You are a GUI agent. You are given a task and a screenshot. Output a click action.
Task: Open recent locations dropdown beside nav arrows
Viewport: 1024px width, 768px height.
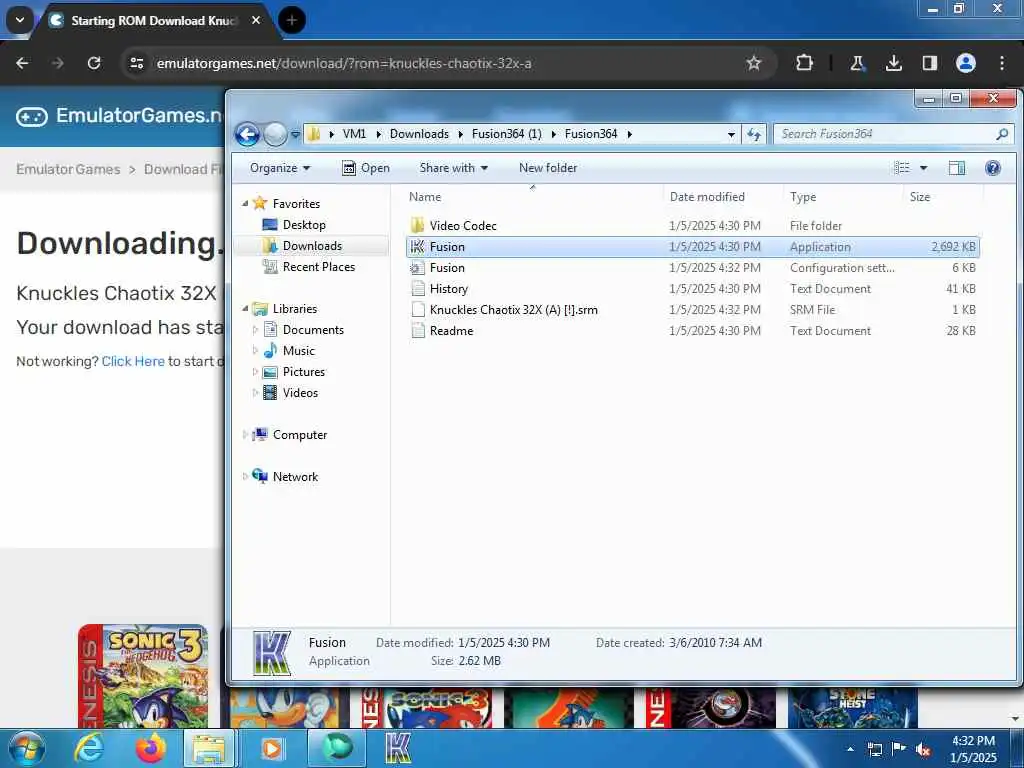[295, 135]
